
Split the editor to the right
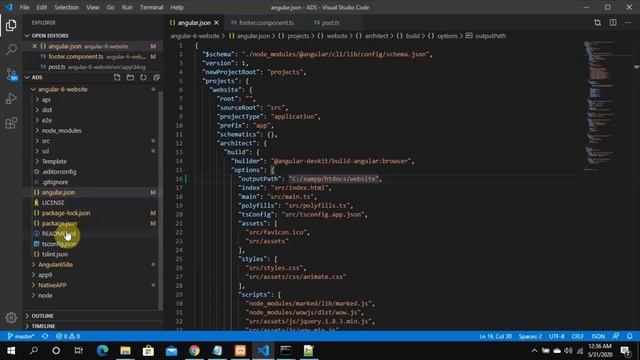(613, 23)
